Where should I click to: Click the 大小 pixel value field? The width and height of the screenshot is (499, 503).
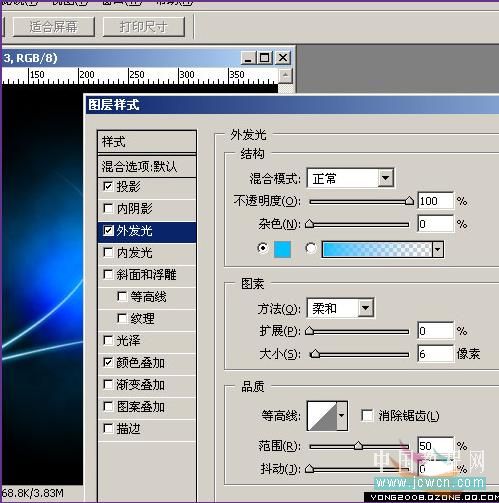coord(435,354)
